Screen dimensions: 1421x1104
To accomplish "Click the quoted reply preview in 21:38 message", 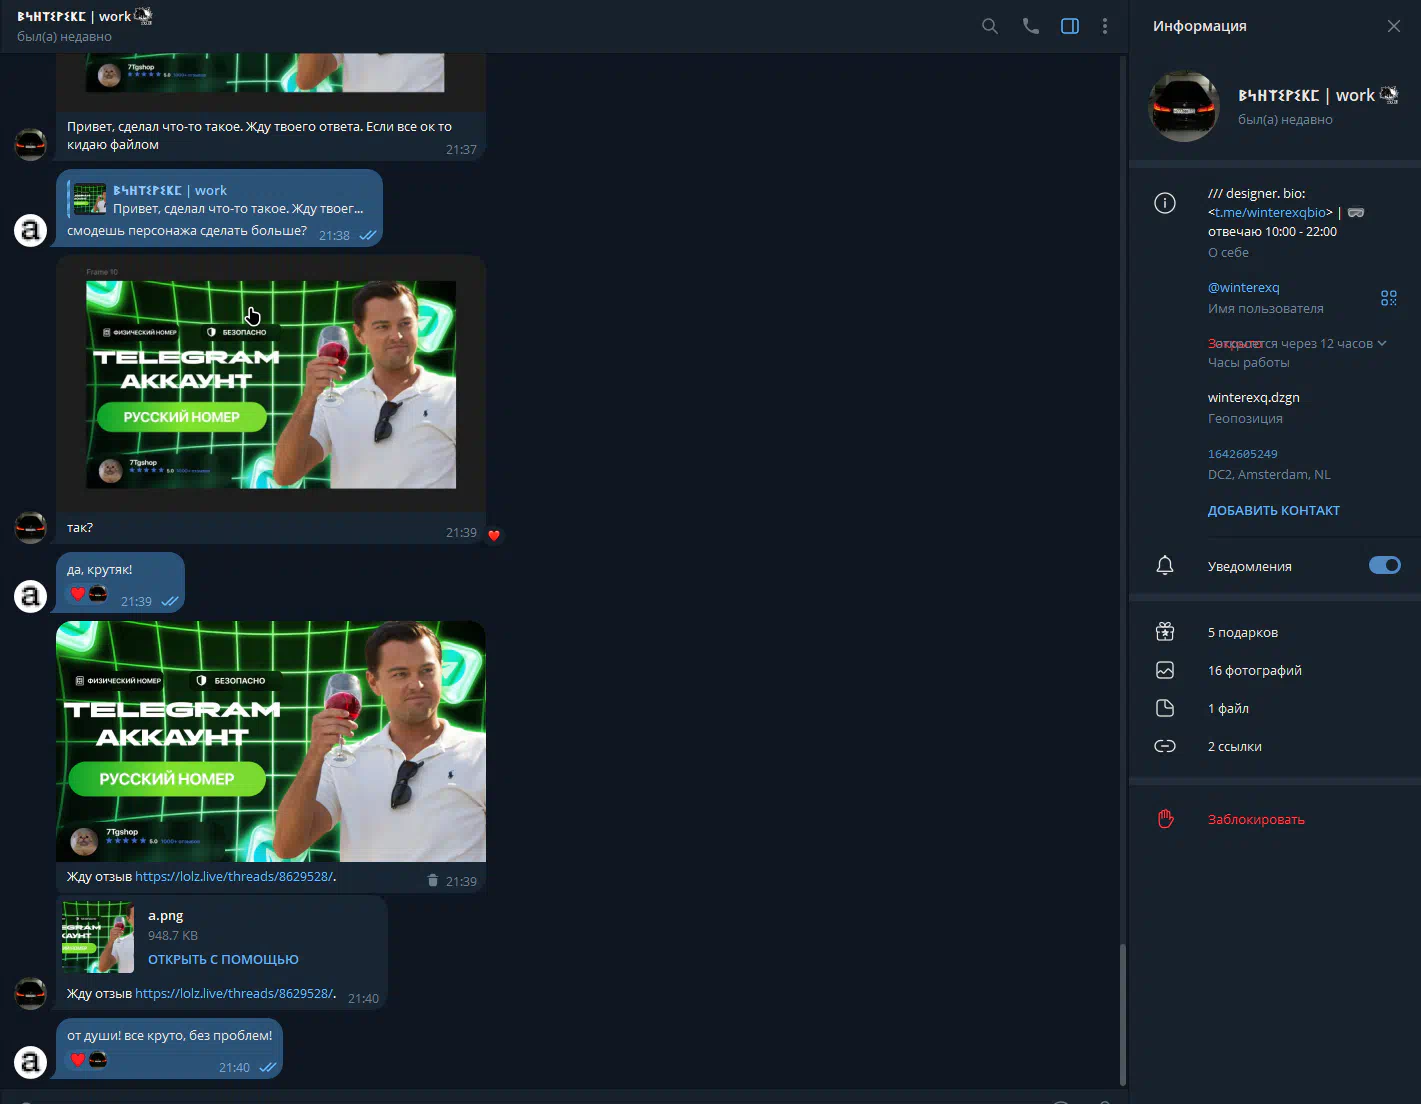I will 220,199.
